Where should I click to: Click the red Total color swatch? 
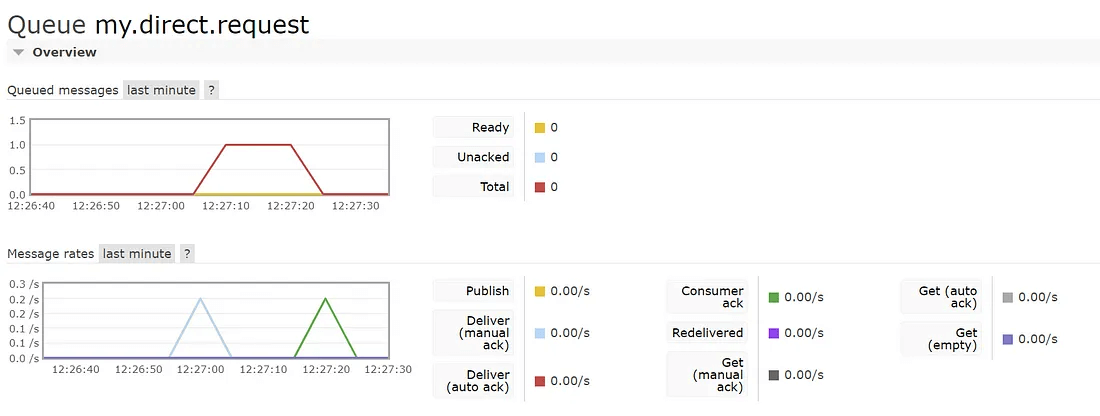pos(540,188)
